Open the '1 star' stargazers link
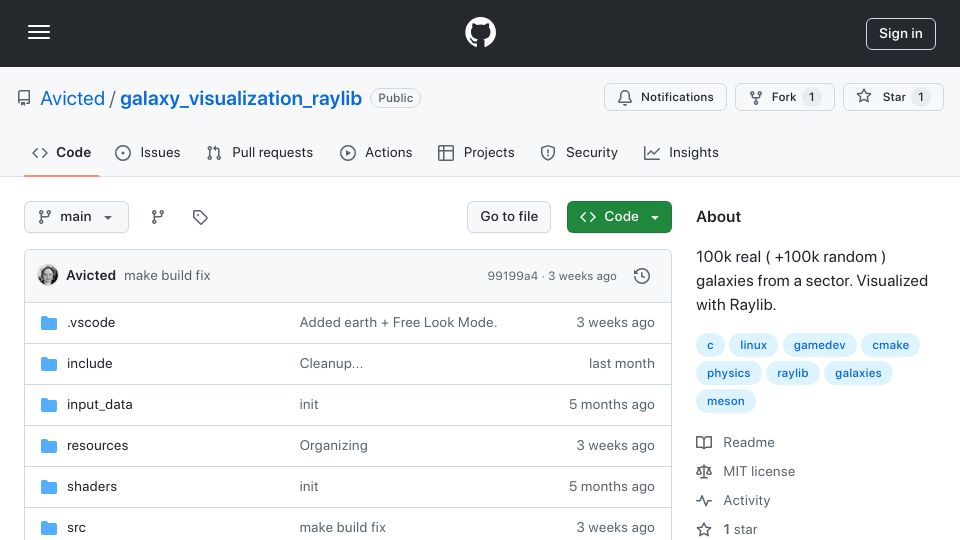Viewport: 960px width, 540px height. 727,530
